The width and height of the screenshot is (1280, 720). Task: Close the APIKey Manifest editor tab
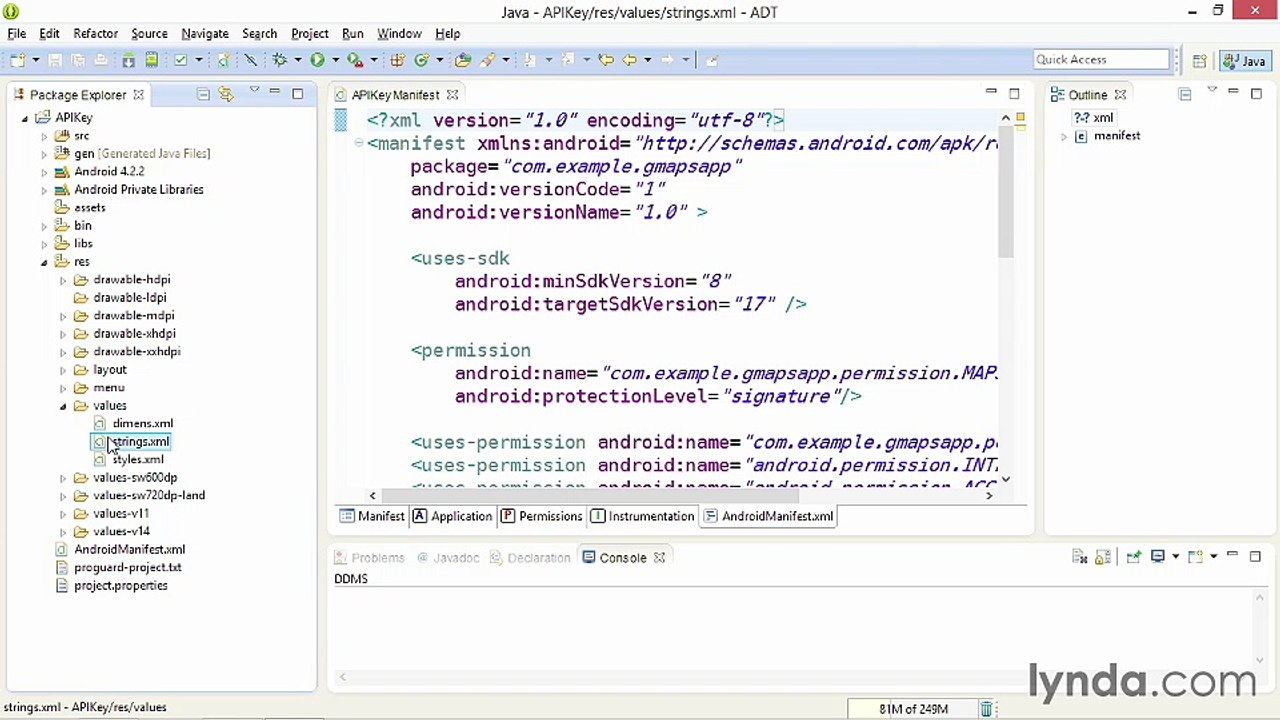(x=452, y=95)
